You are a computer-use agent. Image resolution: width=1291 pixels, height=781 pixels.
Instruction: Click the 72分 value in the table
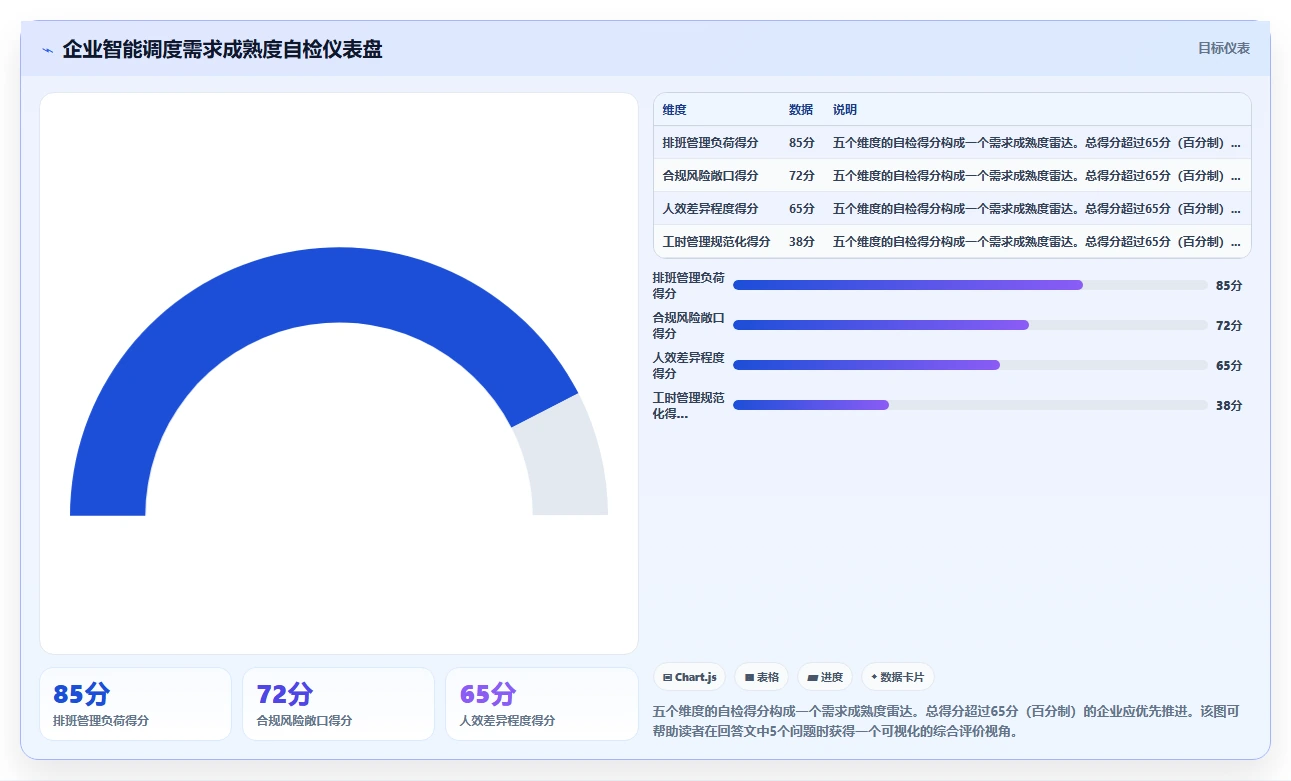tap(802, 176)
